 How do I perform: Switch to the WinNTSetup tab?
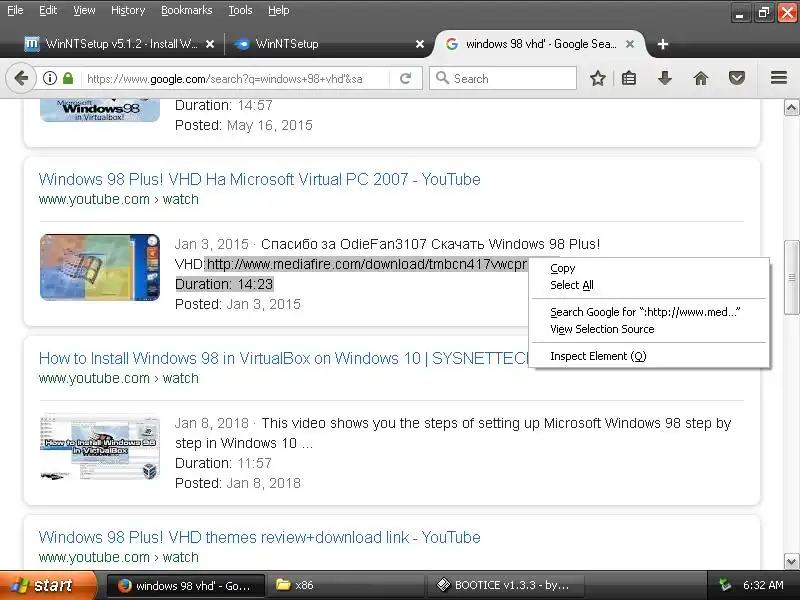[327, 44]
